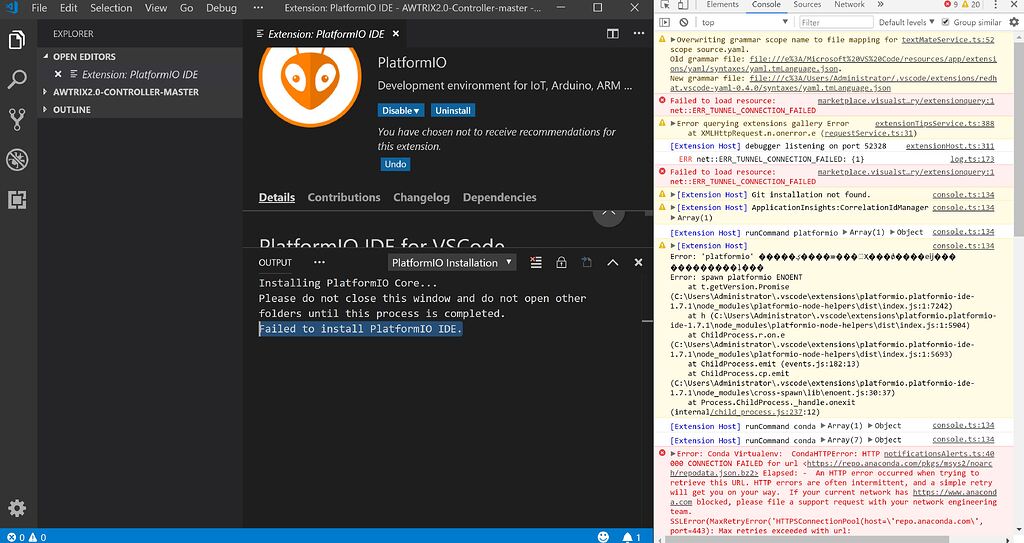
Task: Open the Debug view in activity bar
Action: [17, 159]
